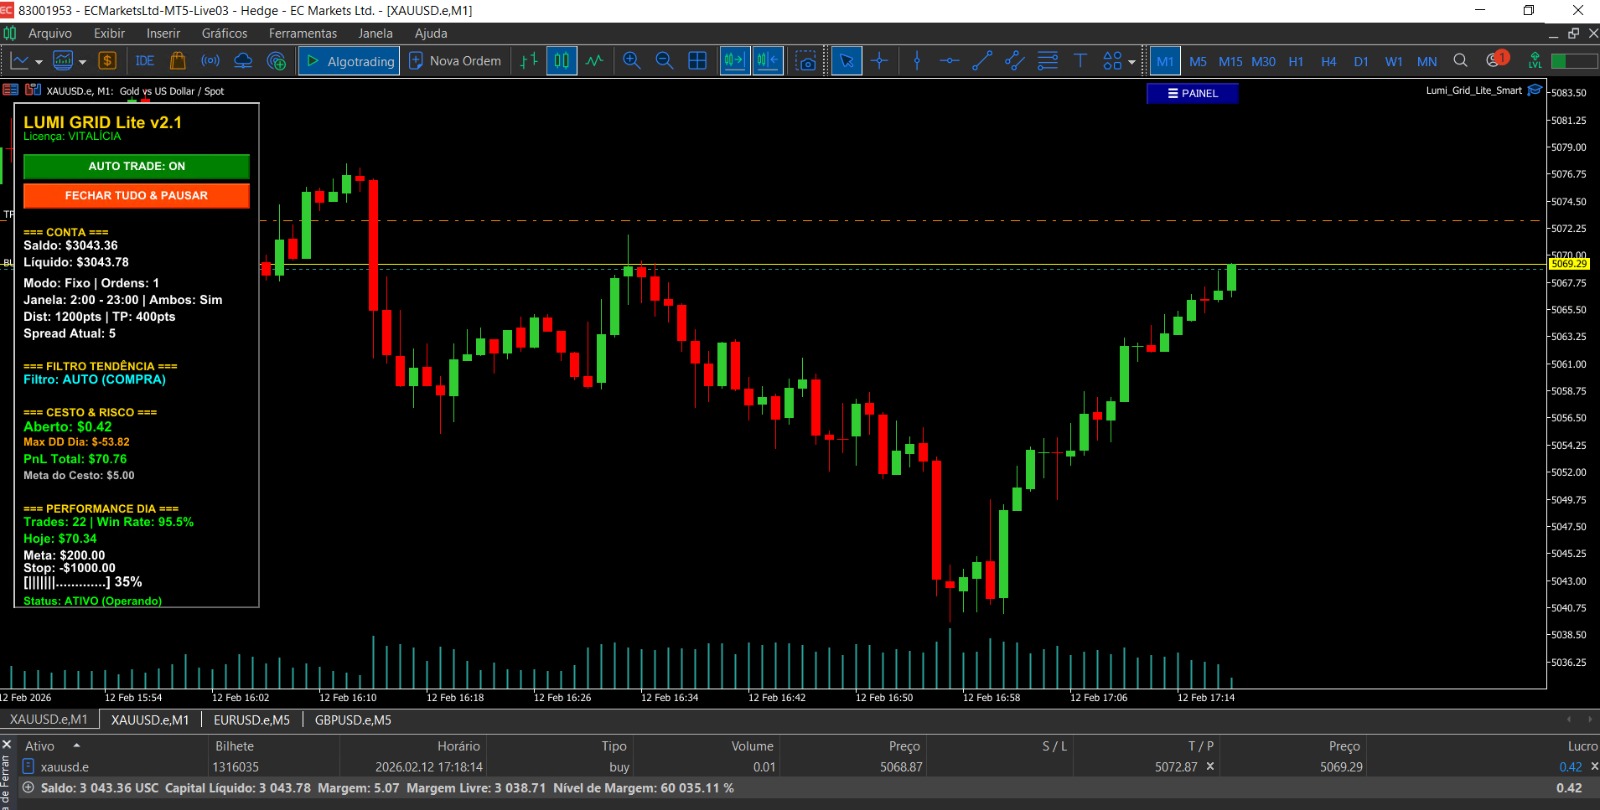
Task: Expand the chart type dropdown arrow
Action: (39, 62)
